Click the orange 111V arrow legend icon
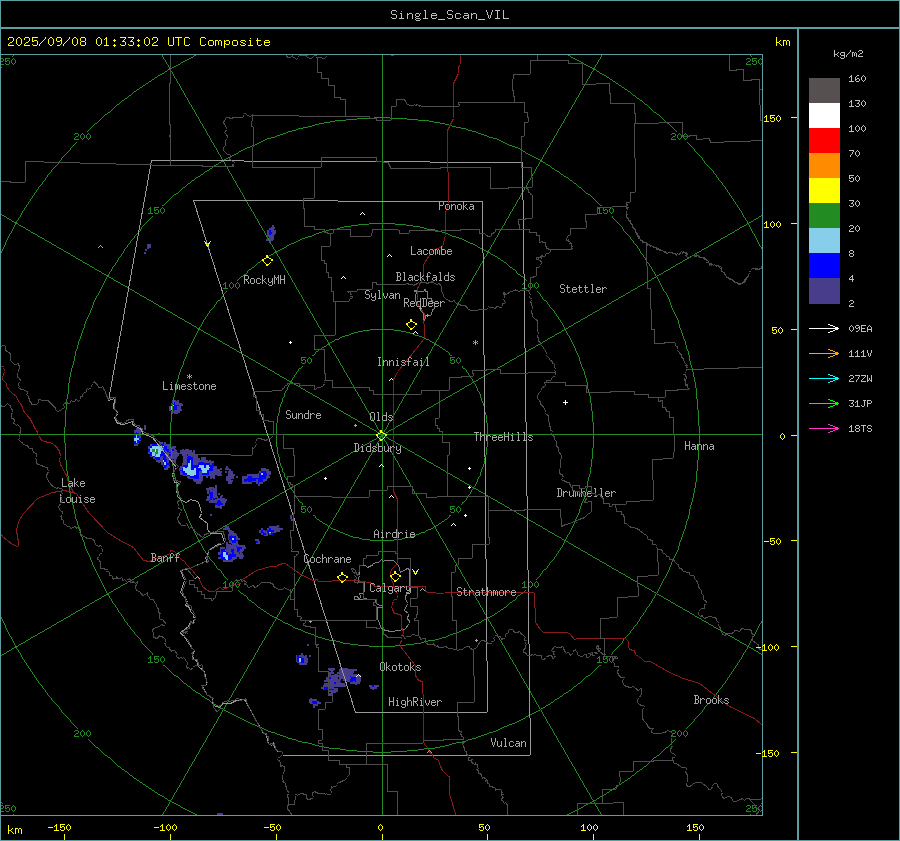The height and width of the screenshot is (841, 900). [824, 354]
